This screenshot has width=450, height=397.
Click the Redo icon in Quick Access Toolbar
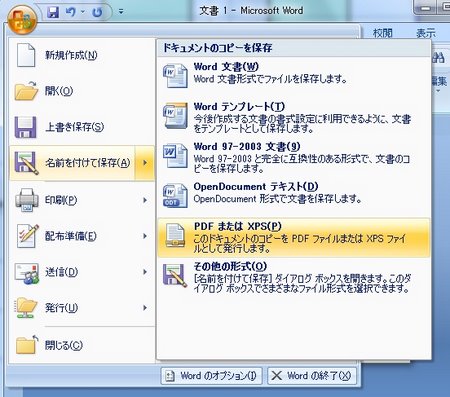coord(97,12)
